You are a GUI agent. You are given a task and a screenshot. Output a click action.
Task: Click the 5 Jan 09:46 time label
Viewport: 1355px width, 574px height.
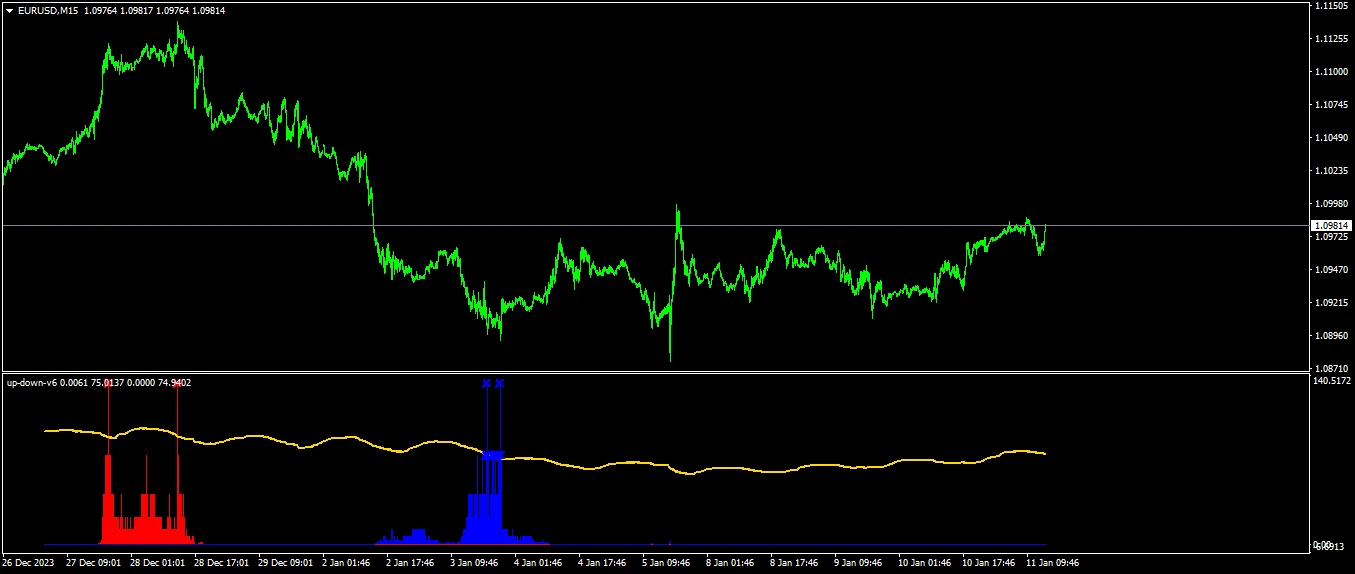tap(667, 563)
